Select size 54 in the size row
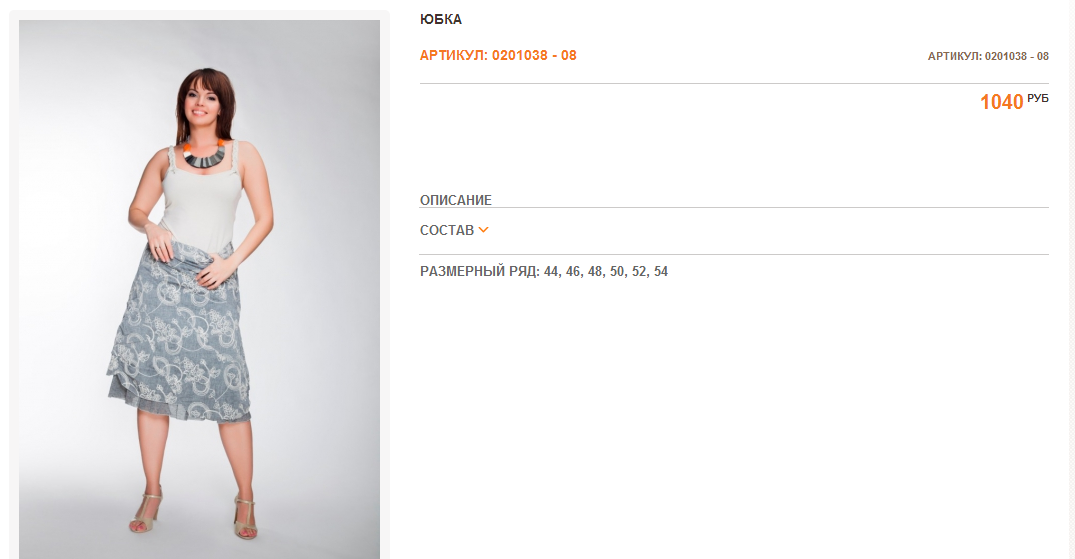Screen dimensions: 1075x559 (661, 272)
